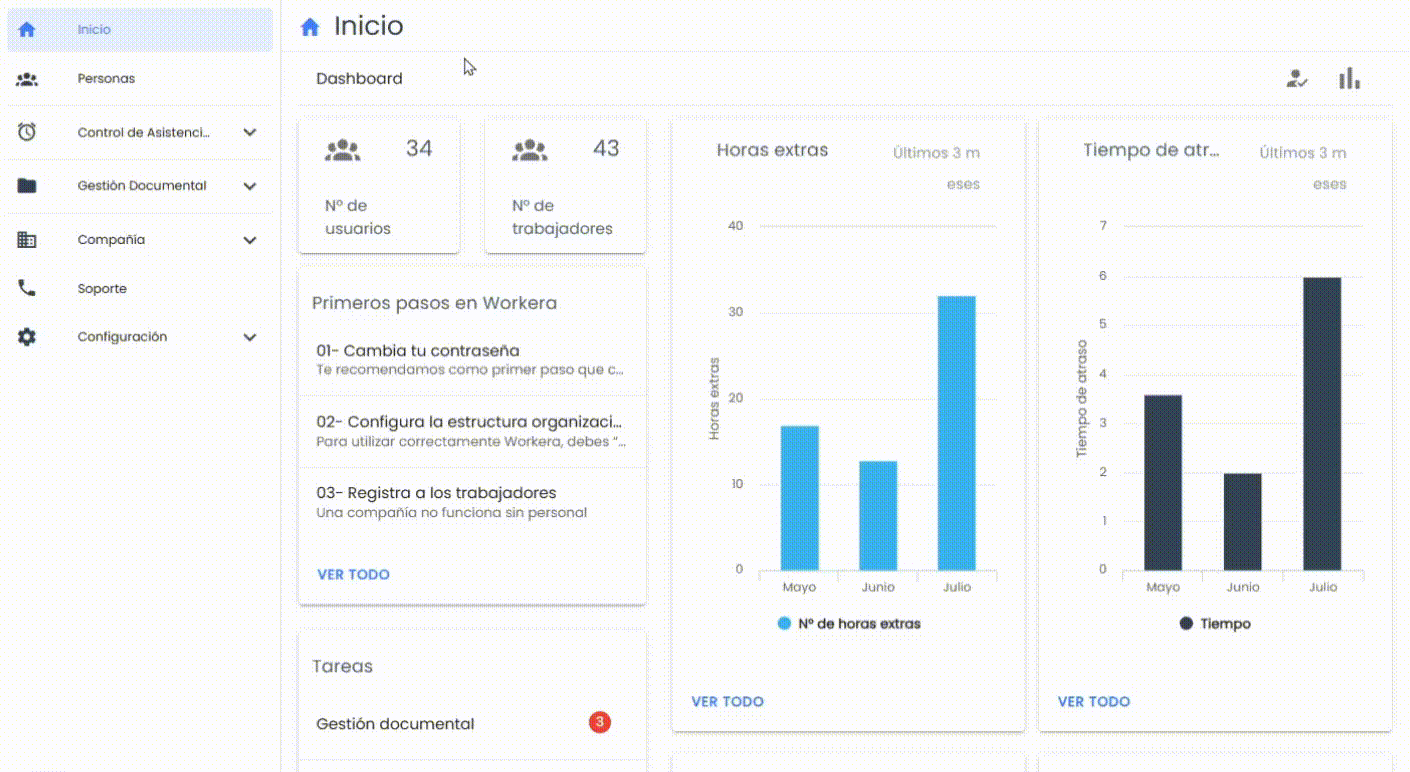1410x772 pixels.
Task: Open the Gestión Documental sidebar item
Action: [x=140, y=186]
